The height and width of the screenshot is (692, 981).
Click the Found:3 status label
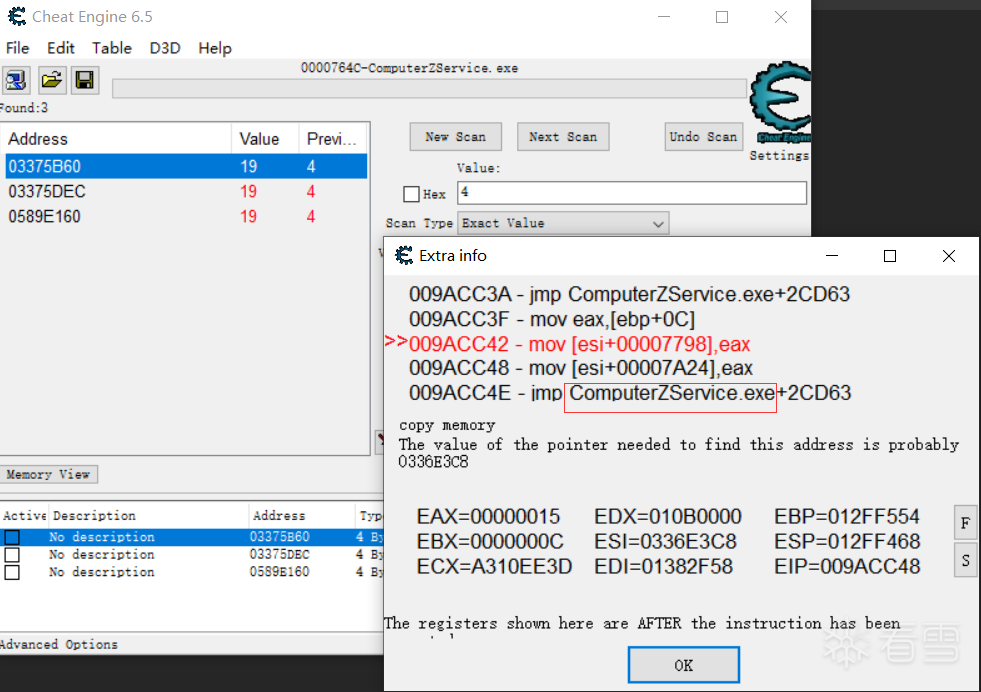point(24,108)
